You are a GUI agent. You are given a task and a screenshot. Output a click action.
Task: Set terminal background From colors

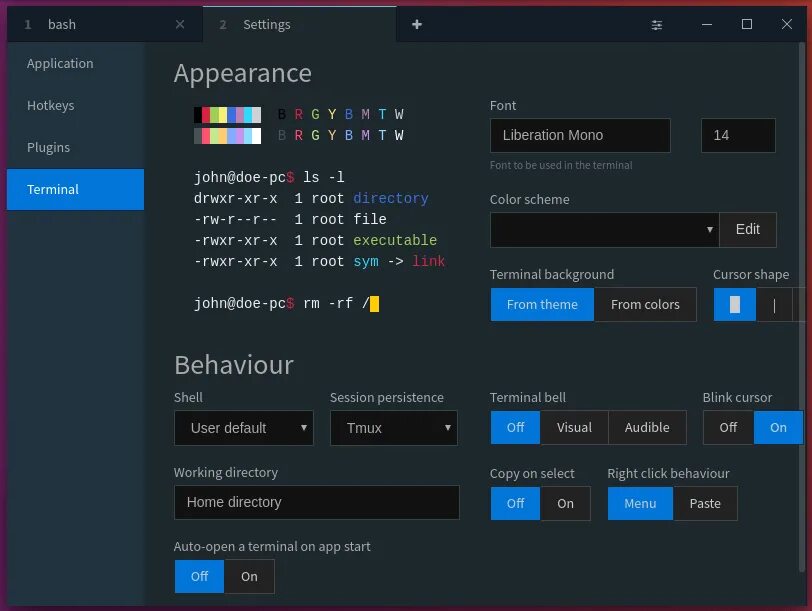tap(645, 304)
